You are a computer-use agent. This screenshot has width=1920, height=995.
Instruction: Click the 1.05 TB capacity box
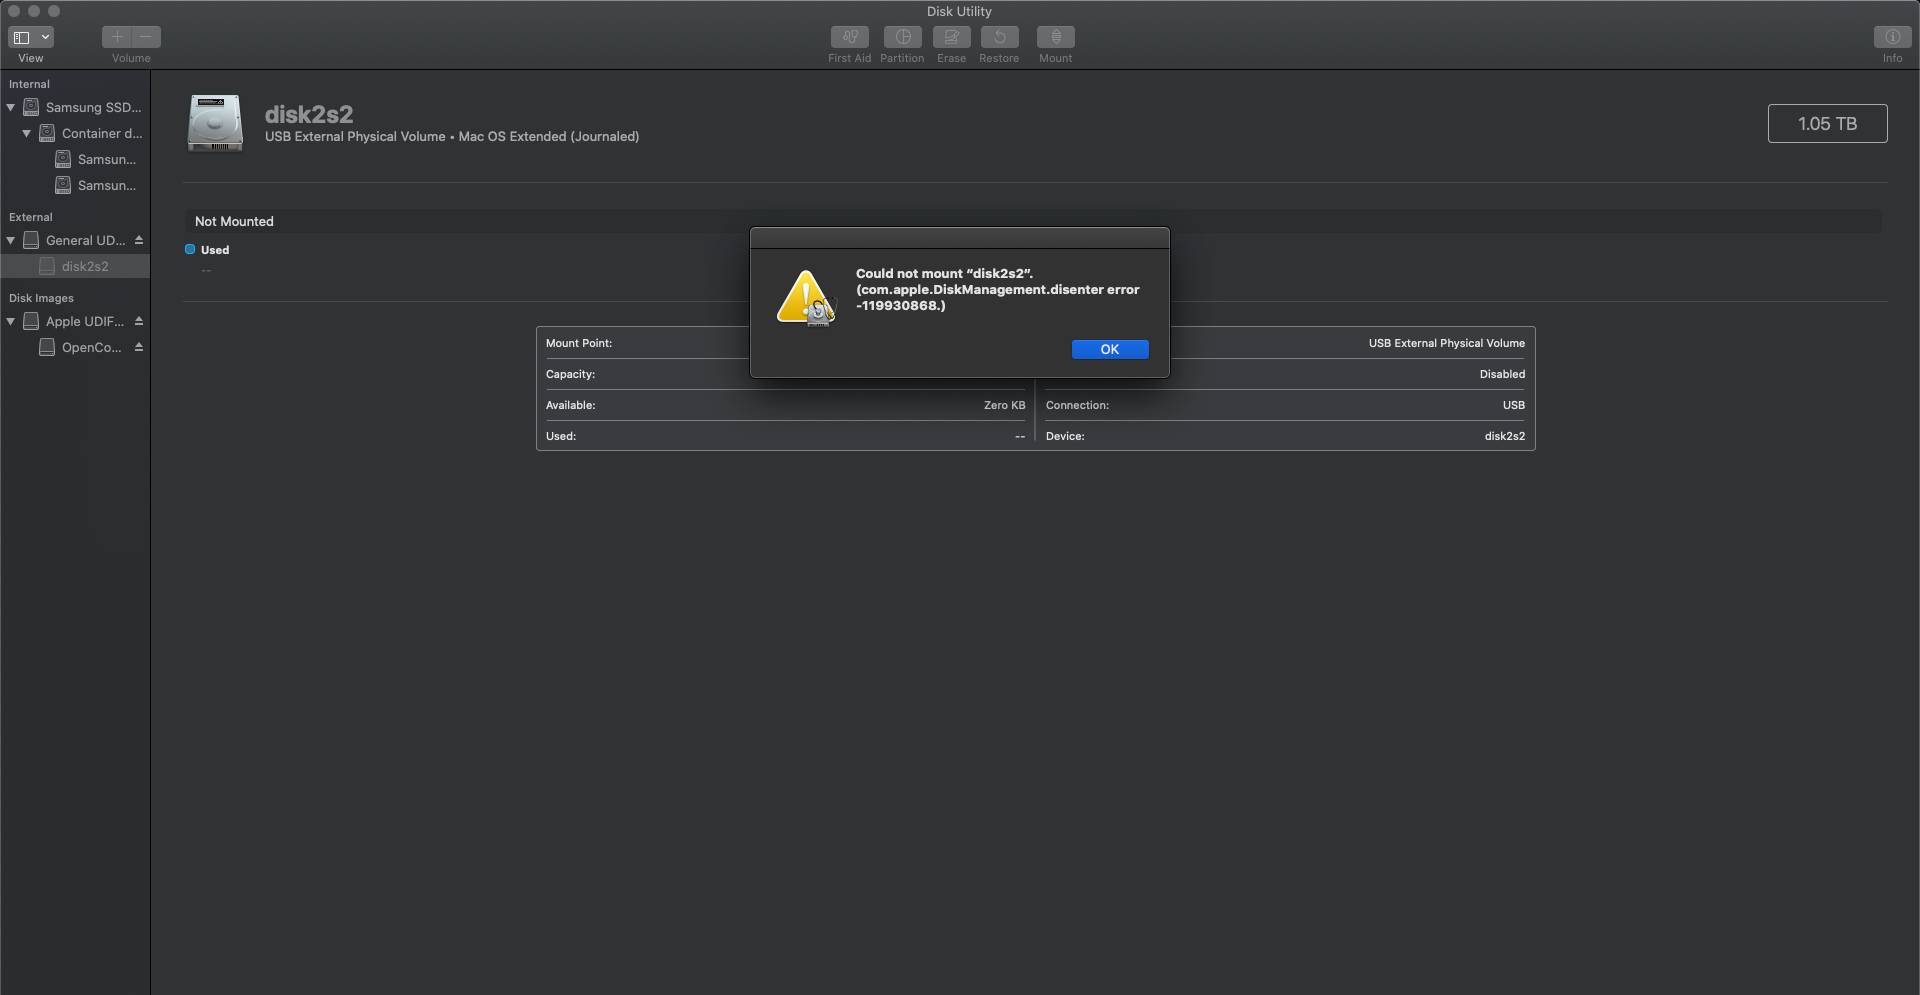[x=1827, y=123]
